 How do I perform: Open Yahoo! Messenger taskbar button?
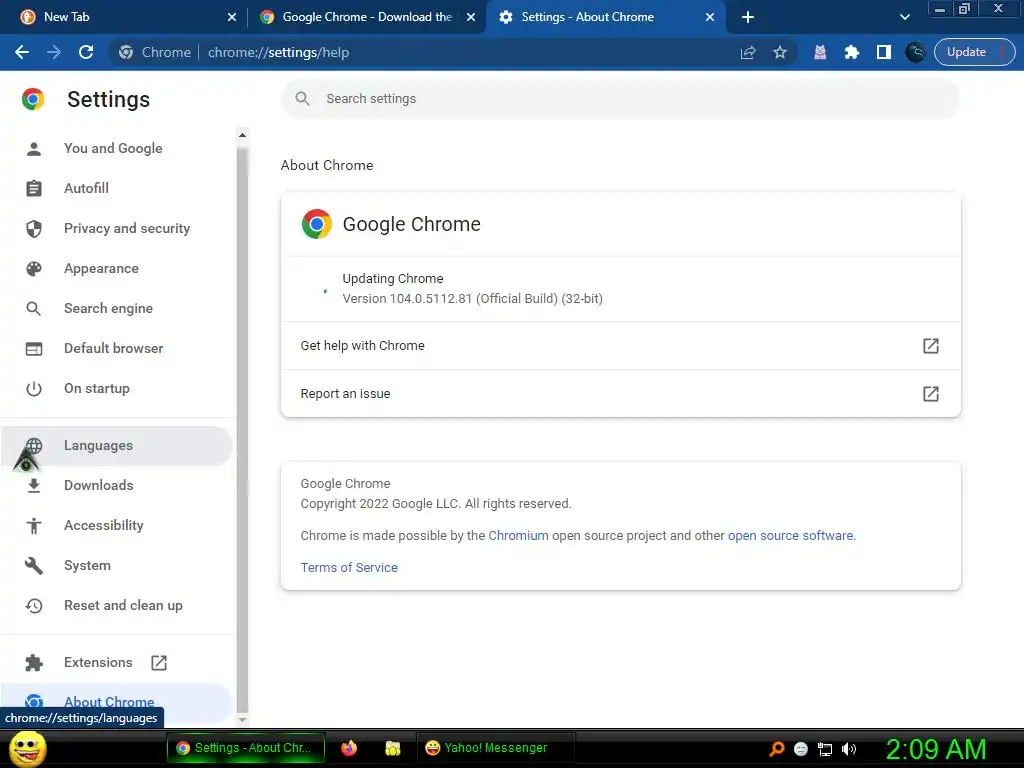pos(495,748)
